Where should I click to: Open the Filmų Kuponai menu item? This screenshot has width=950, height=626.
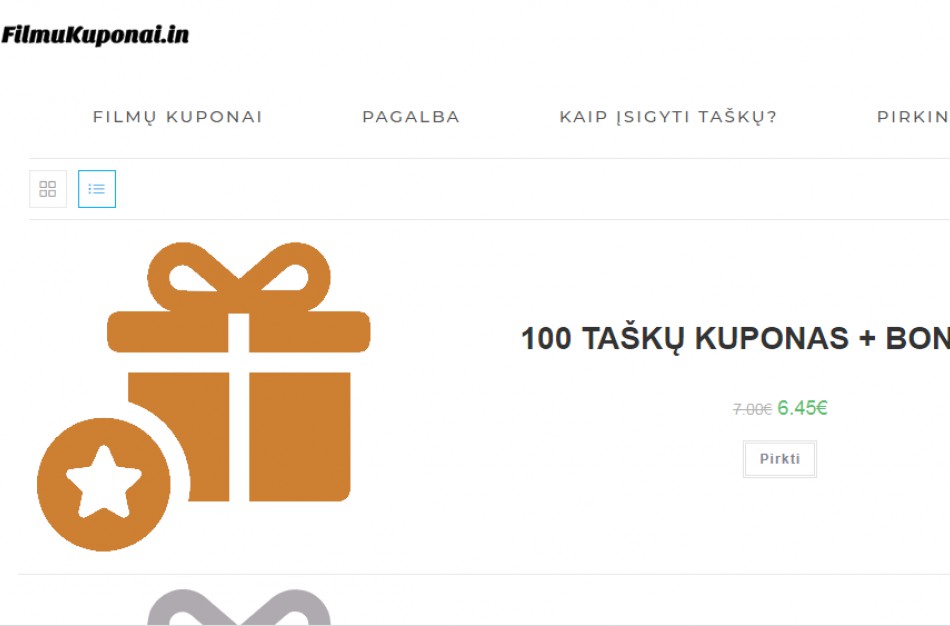click(x=178, y=117)
